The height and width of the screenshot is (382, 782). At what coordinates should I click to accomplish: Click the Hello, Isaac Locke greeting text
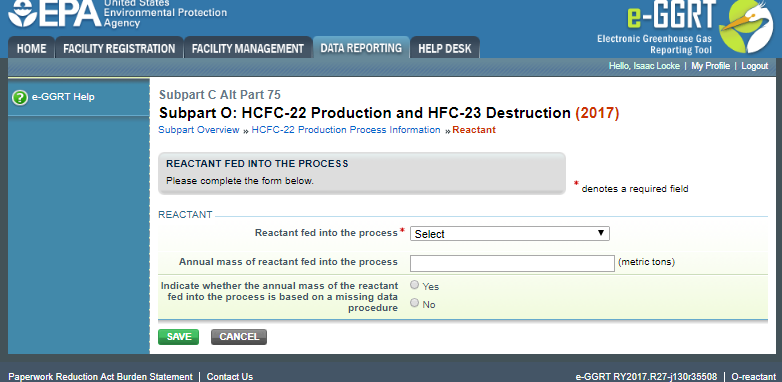[x=644, y=66]
